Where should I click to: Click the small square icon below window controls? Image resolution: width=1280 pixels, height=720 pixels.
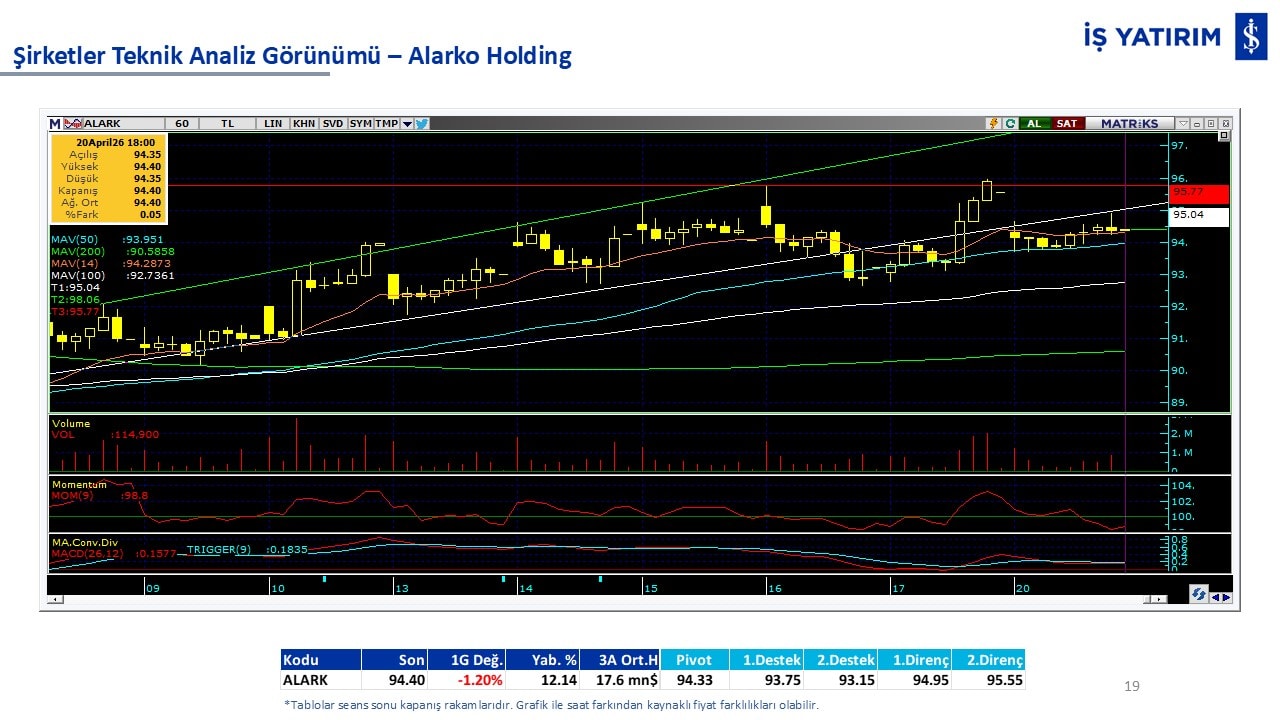[x=1223, y=136]
